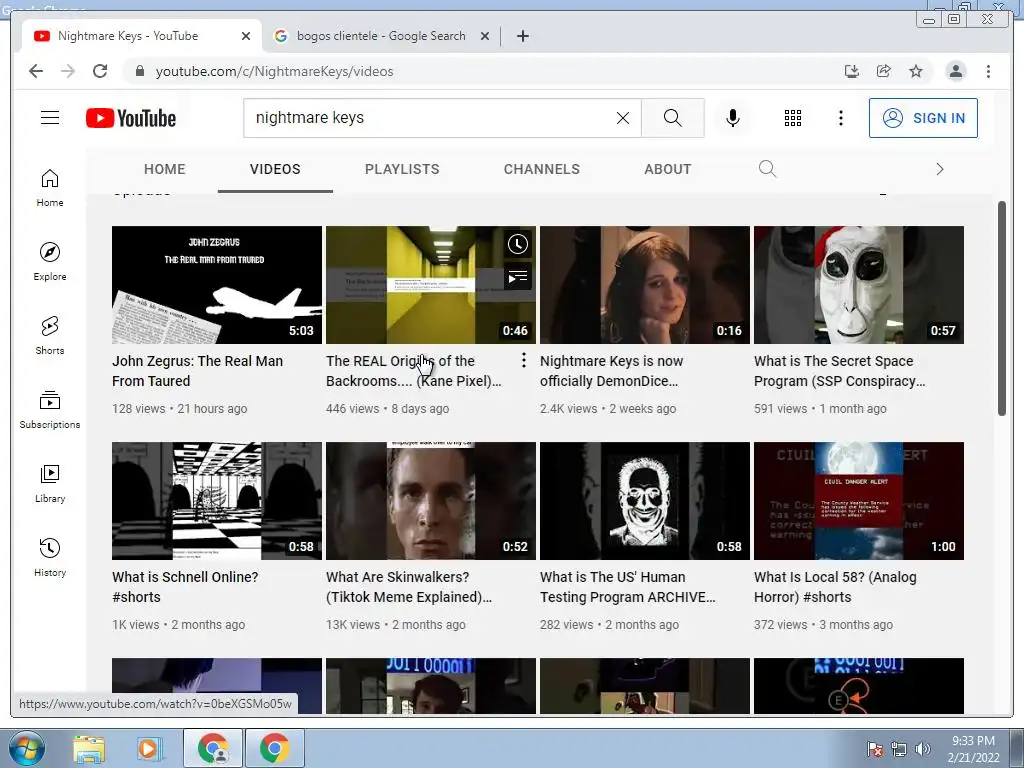Image resolution: width=1024 pixels, height=768 pixels.
Task: Open the YouTube guide hamburger menu
Action: point(50,118)
